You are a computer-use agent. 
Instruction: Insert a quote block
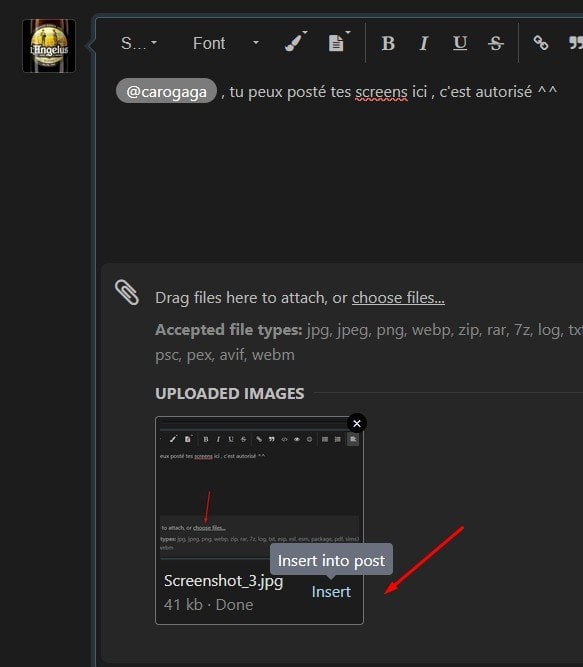click(x=576, y=43)
